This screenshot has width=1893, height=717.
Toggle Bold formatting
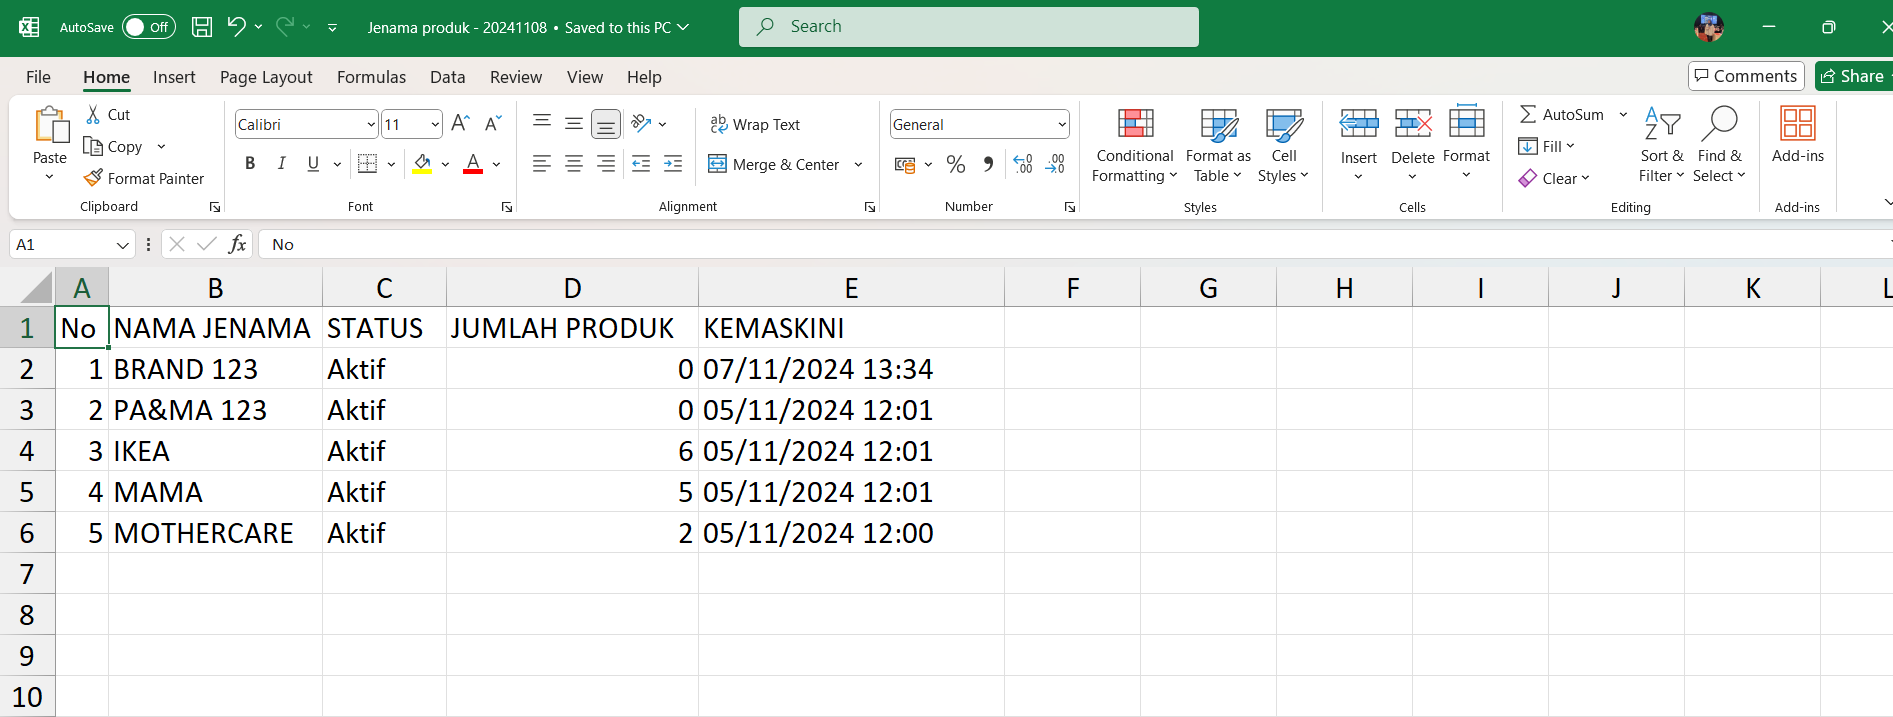coord(250,164)
